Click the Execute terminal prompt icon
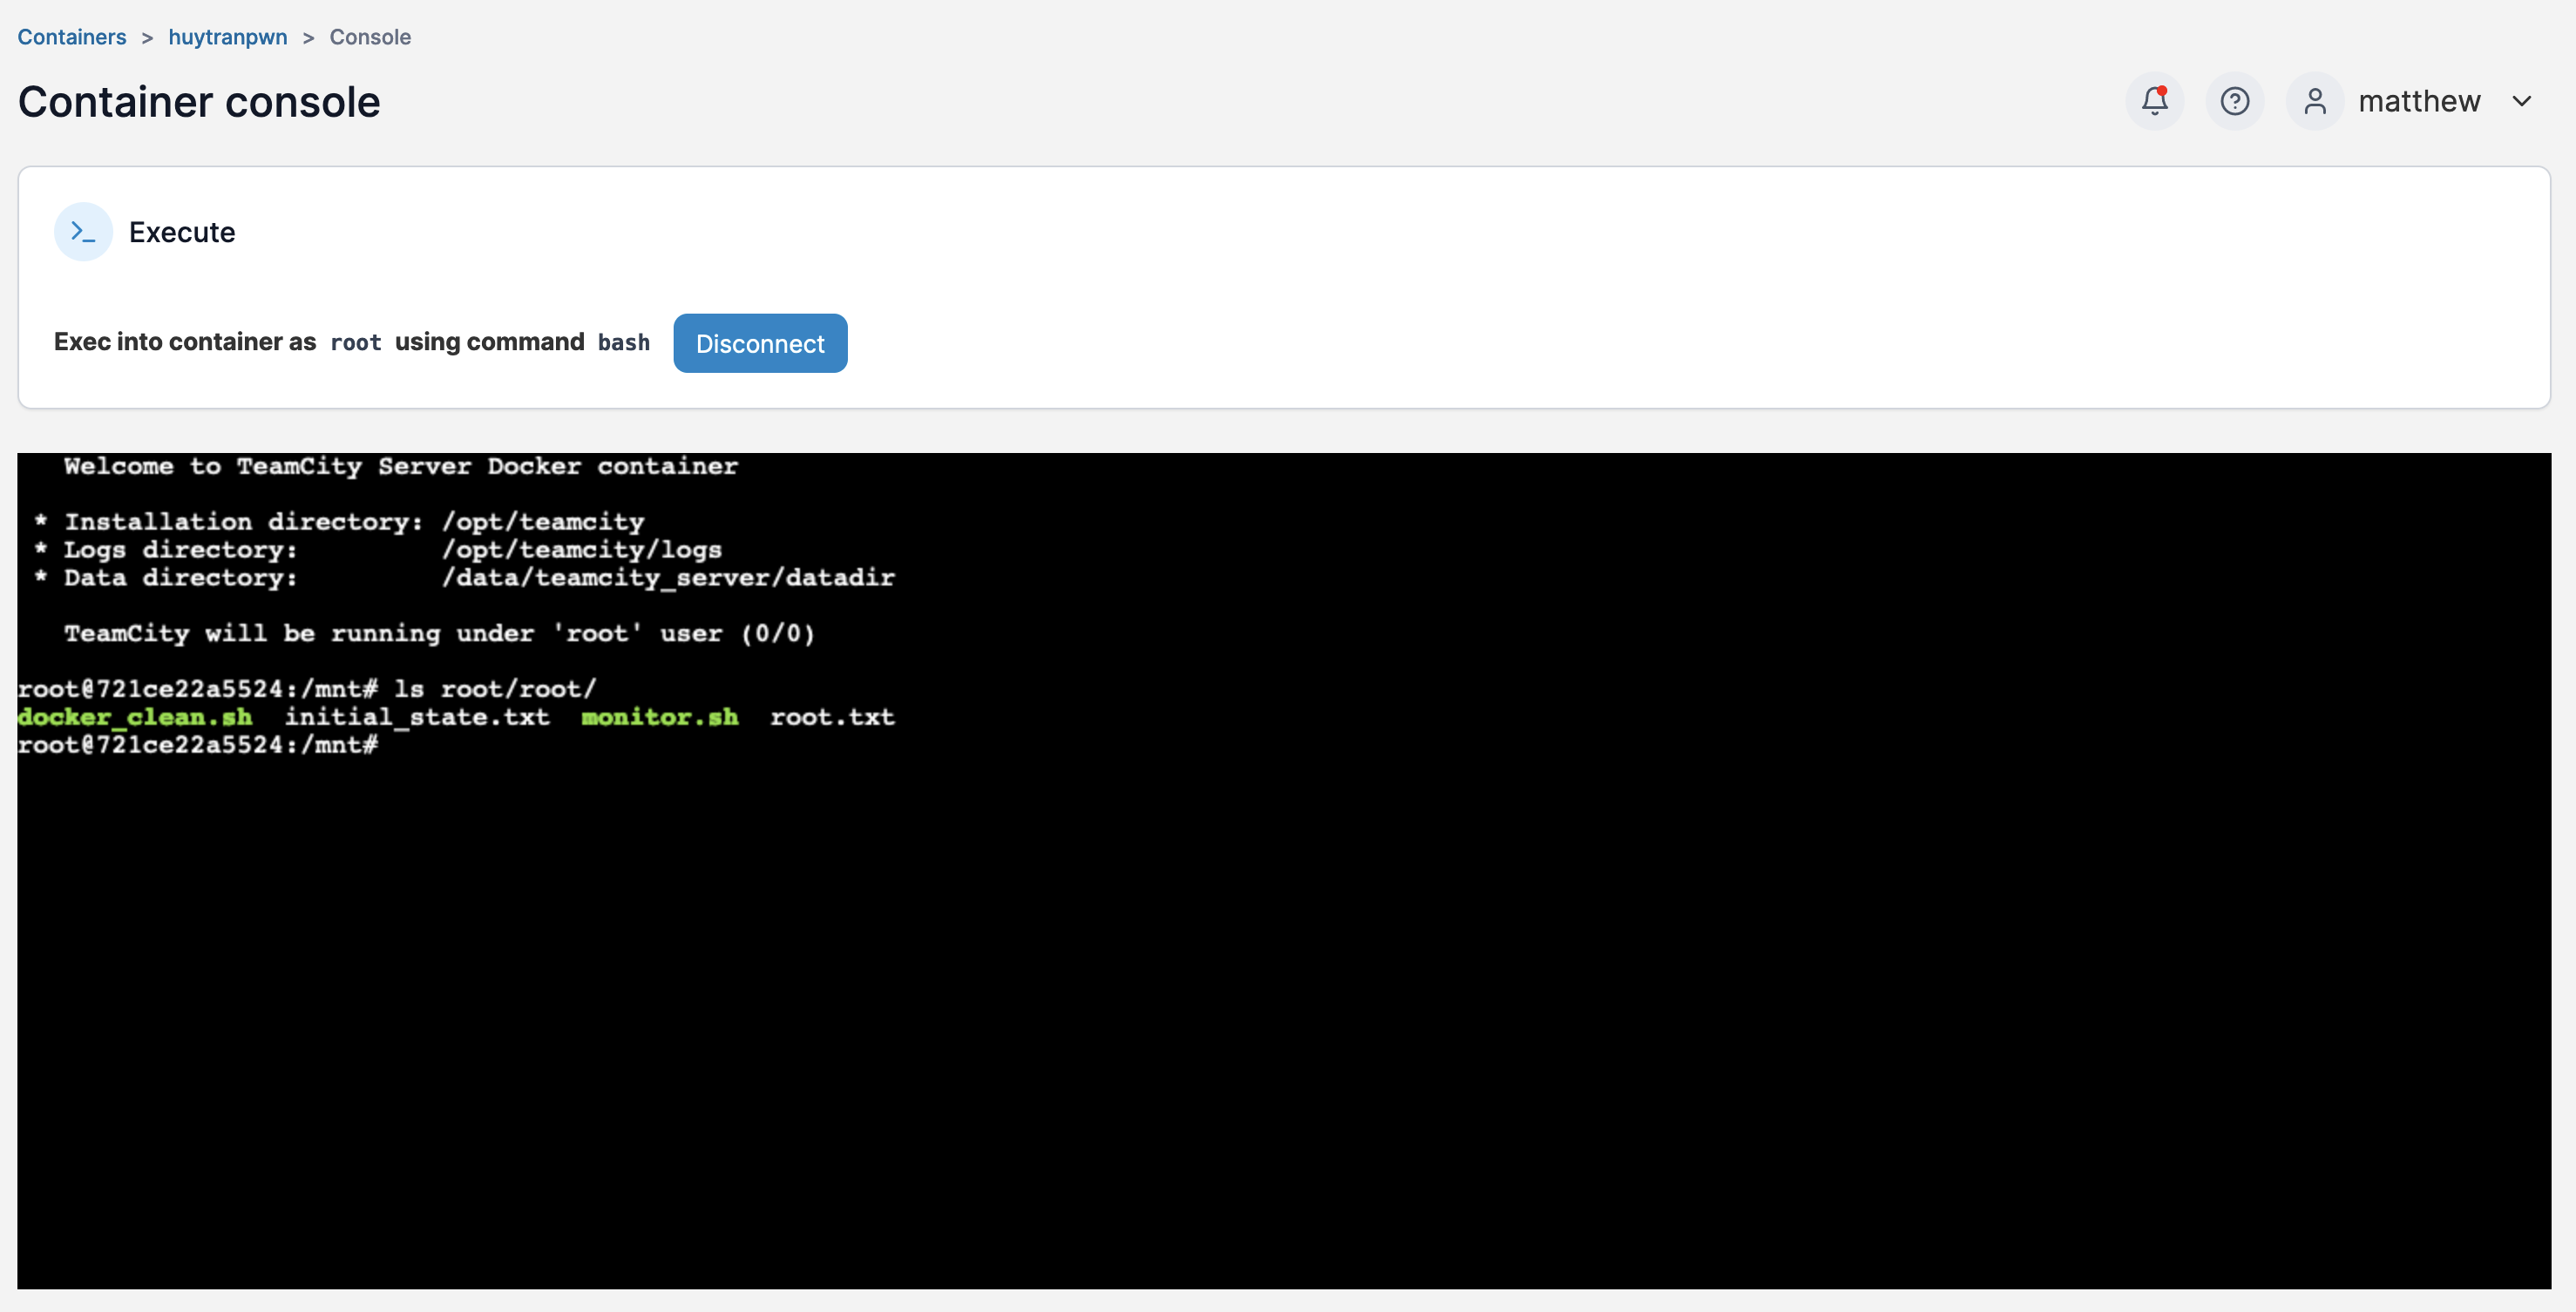Image resolution: width=2576 pixels, height=1312 pixels. [x=83, y=232]
